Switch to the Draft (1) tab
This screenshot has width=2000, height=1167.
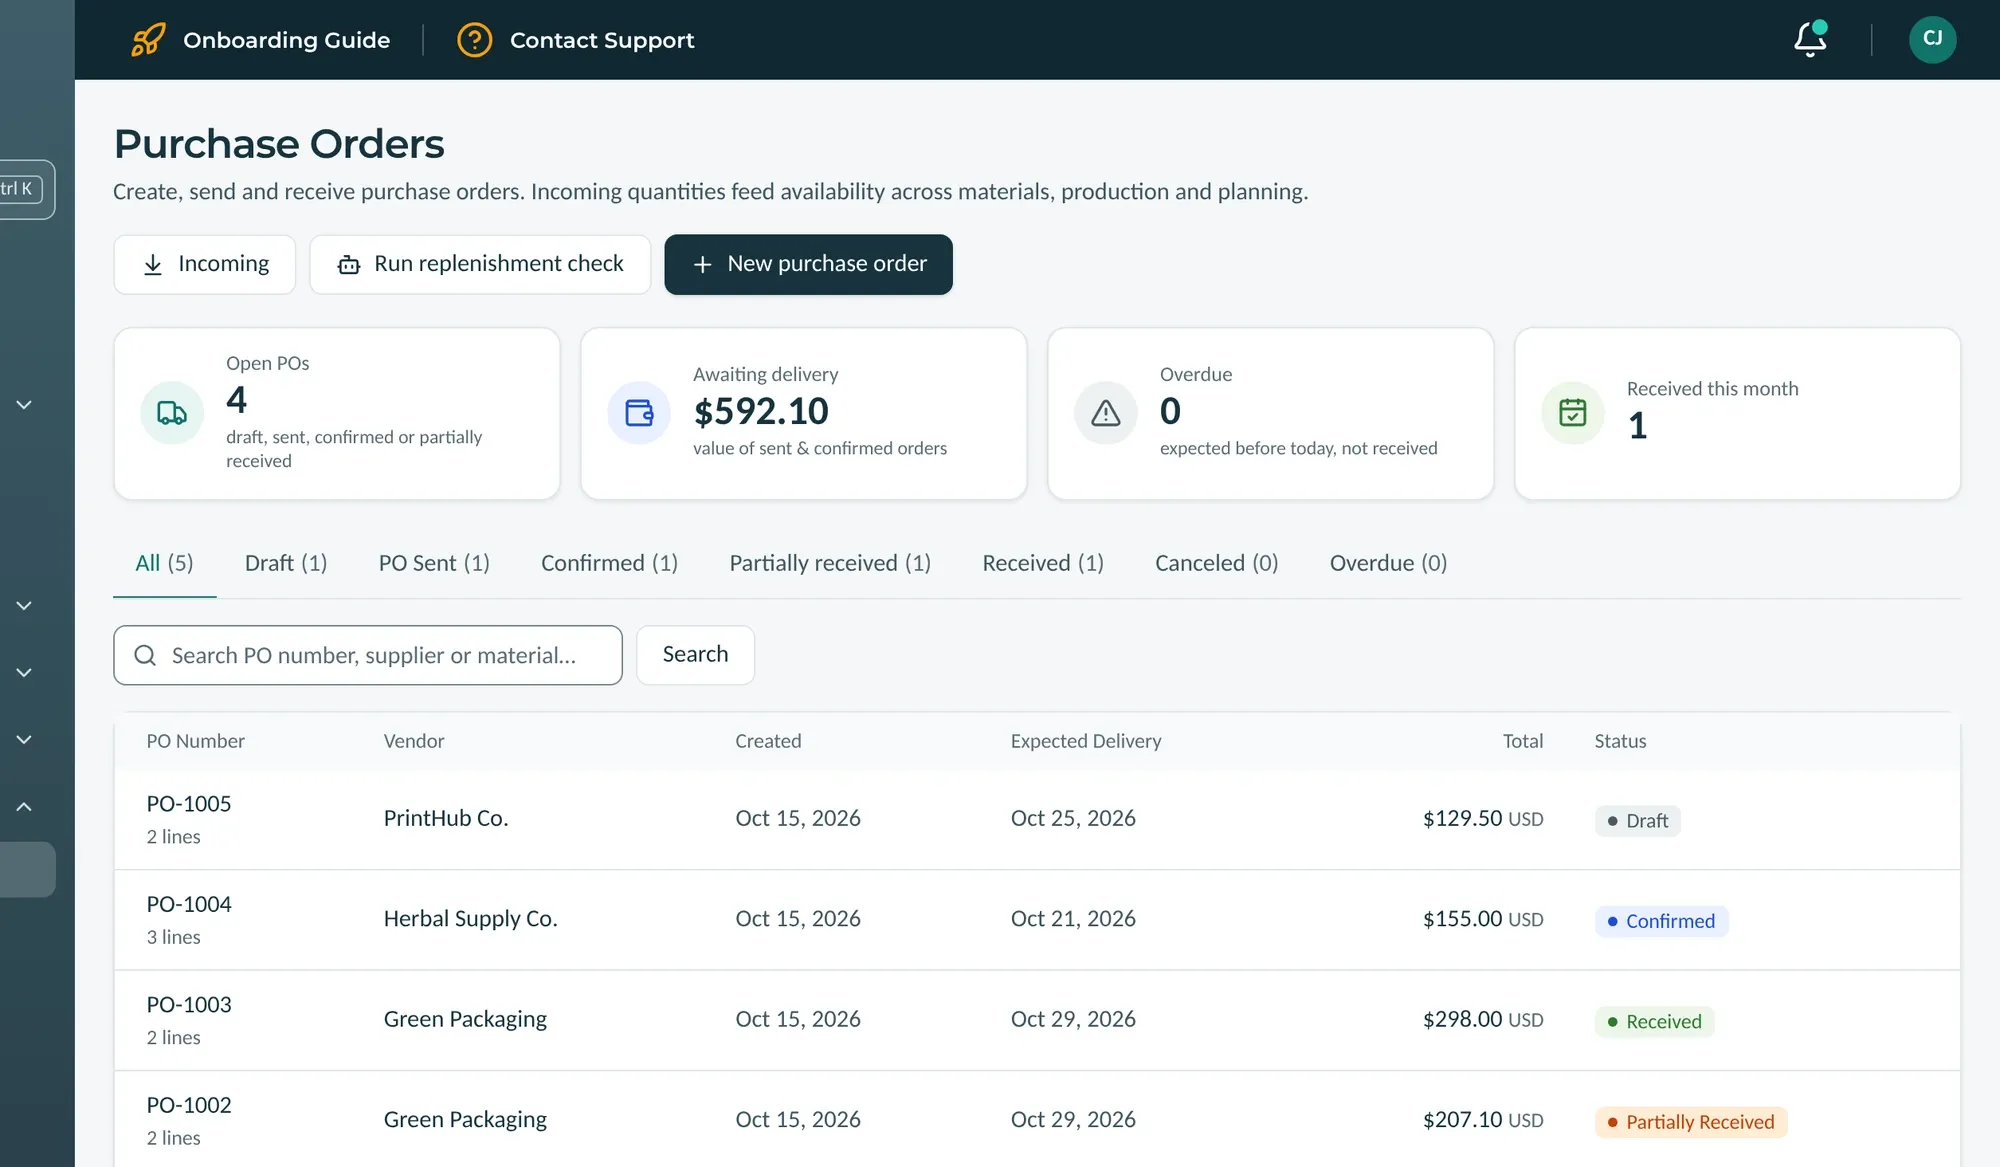click(286, 563)
